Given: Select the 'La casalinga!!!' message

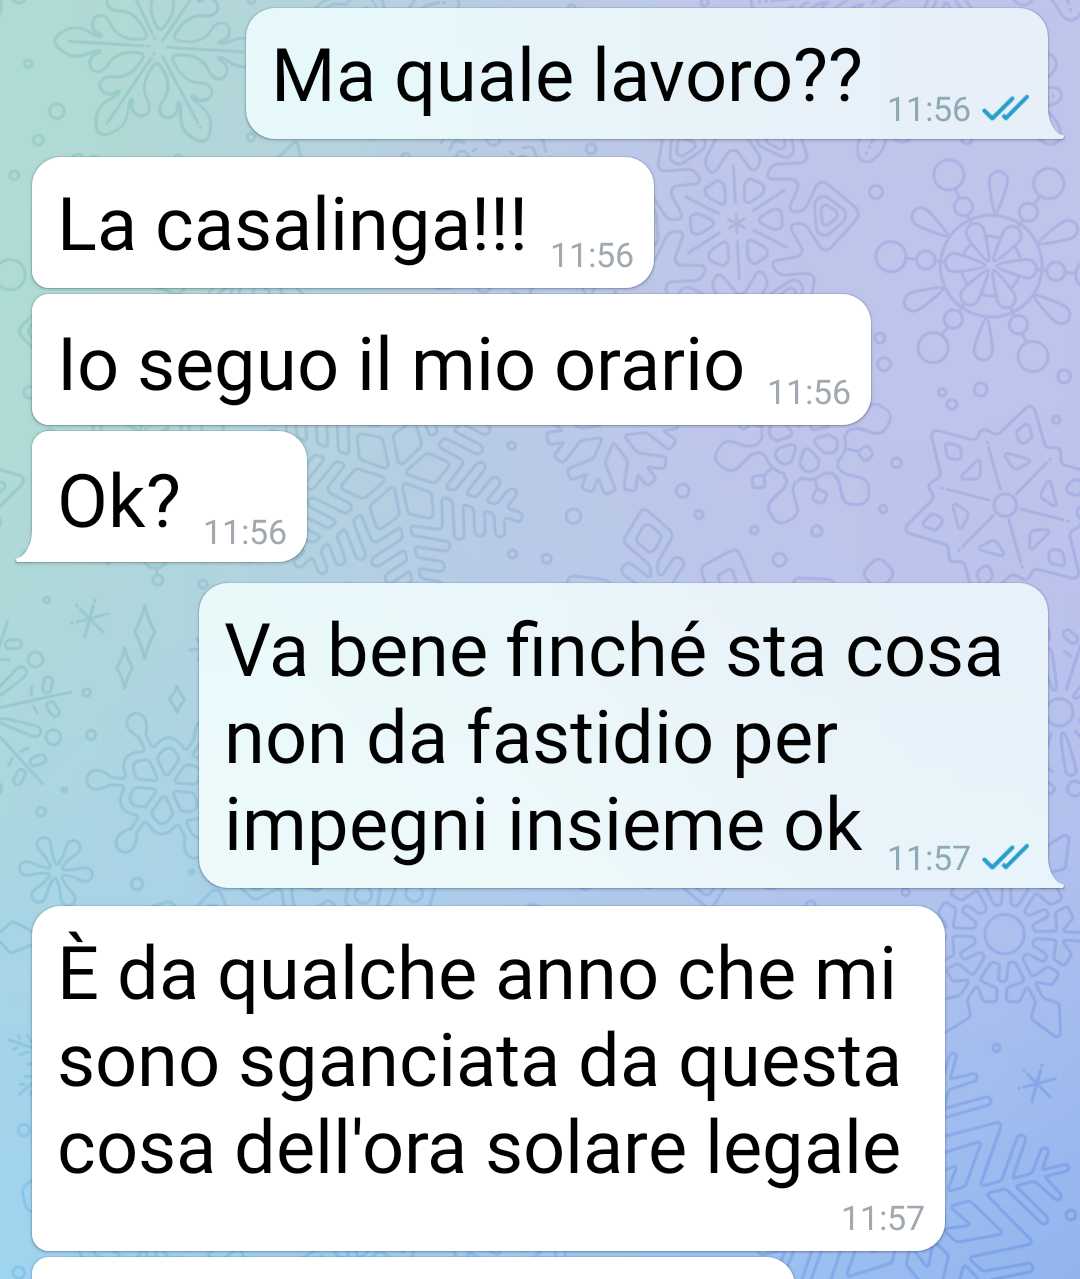Looking at the screenshot, I should [x=343, y=222].
